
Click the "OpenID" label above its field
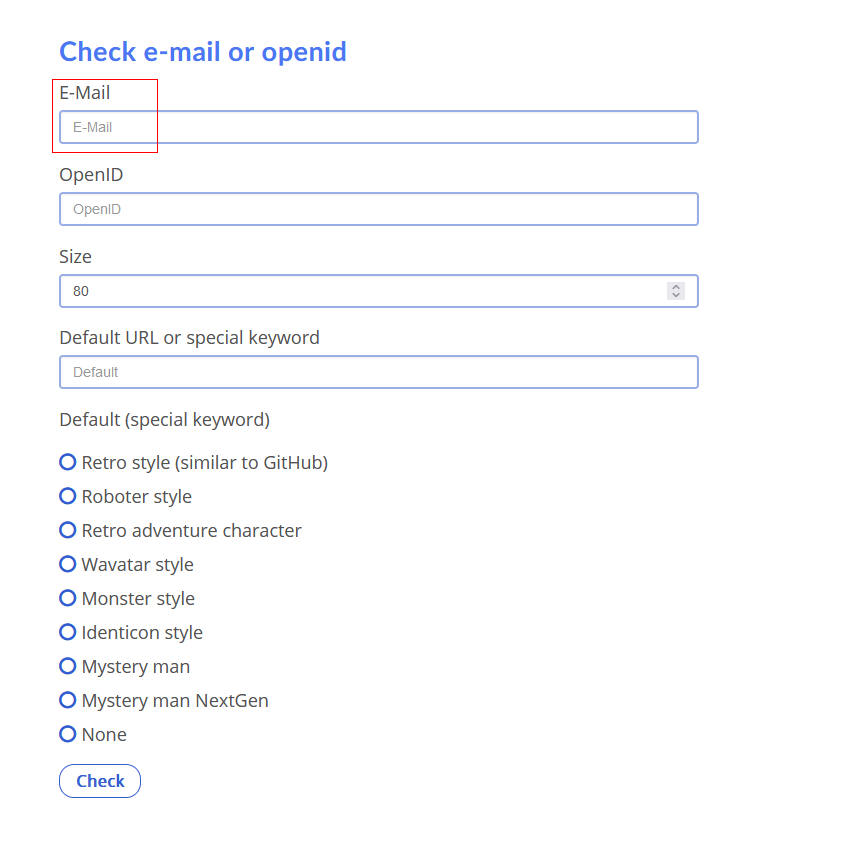point(91,174)
